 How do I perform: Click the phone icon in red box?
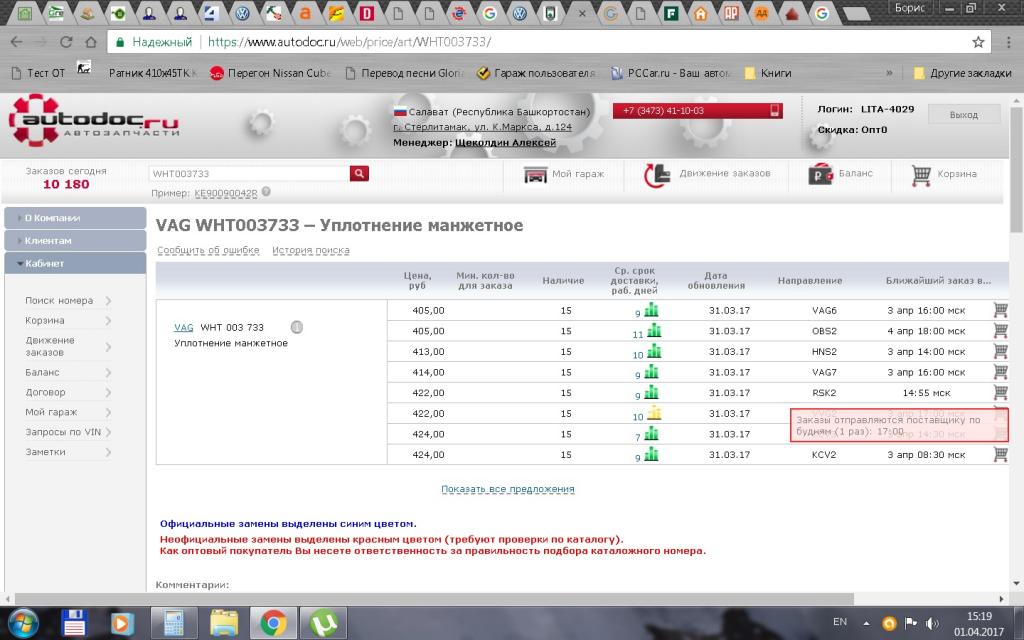[775, 110]
